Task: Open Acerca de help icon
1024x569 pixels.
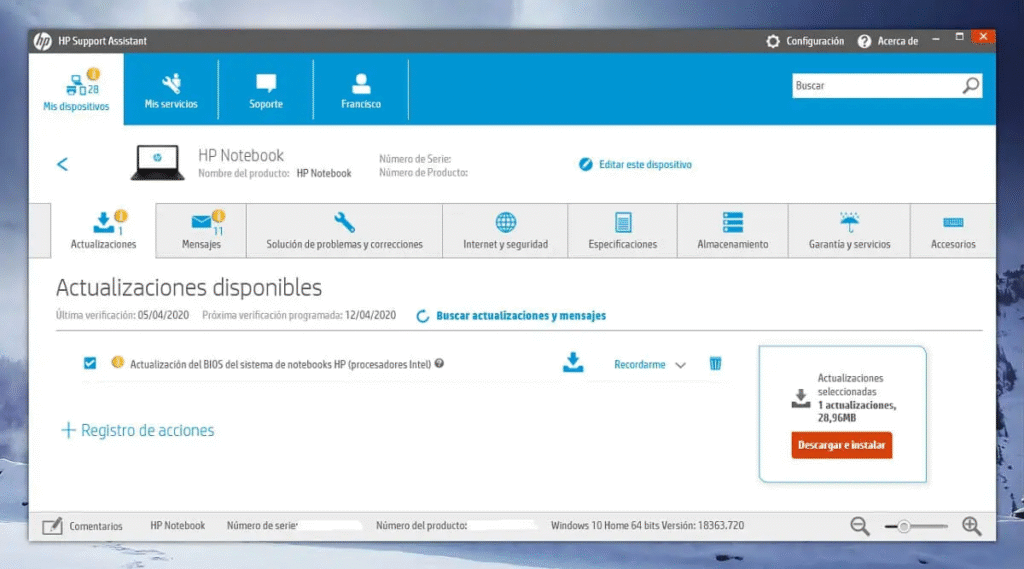Action: click(x=864, y=41)
